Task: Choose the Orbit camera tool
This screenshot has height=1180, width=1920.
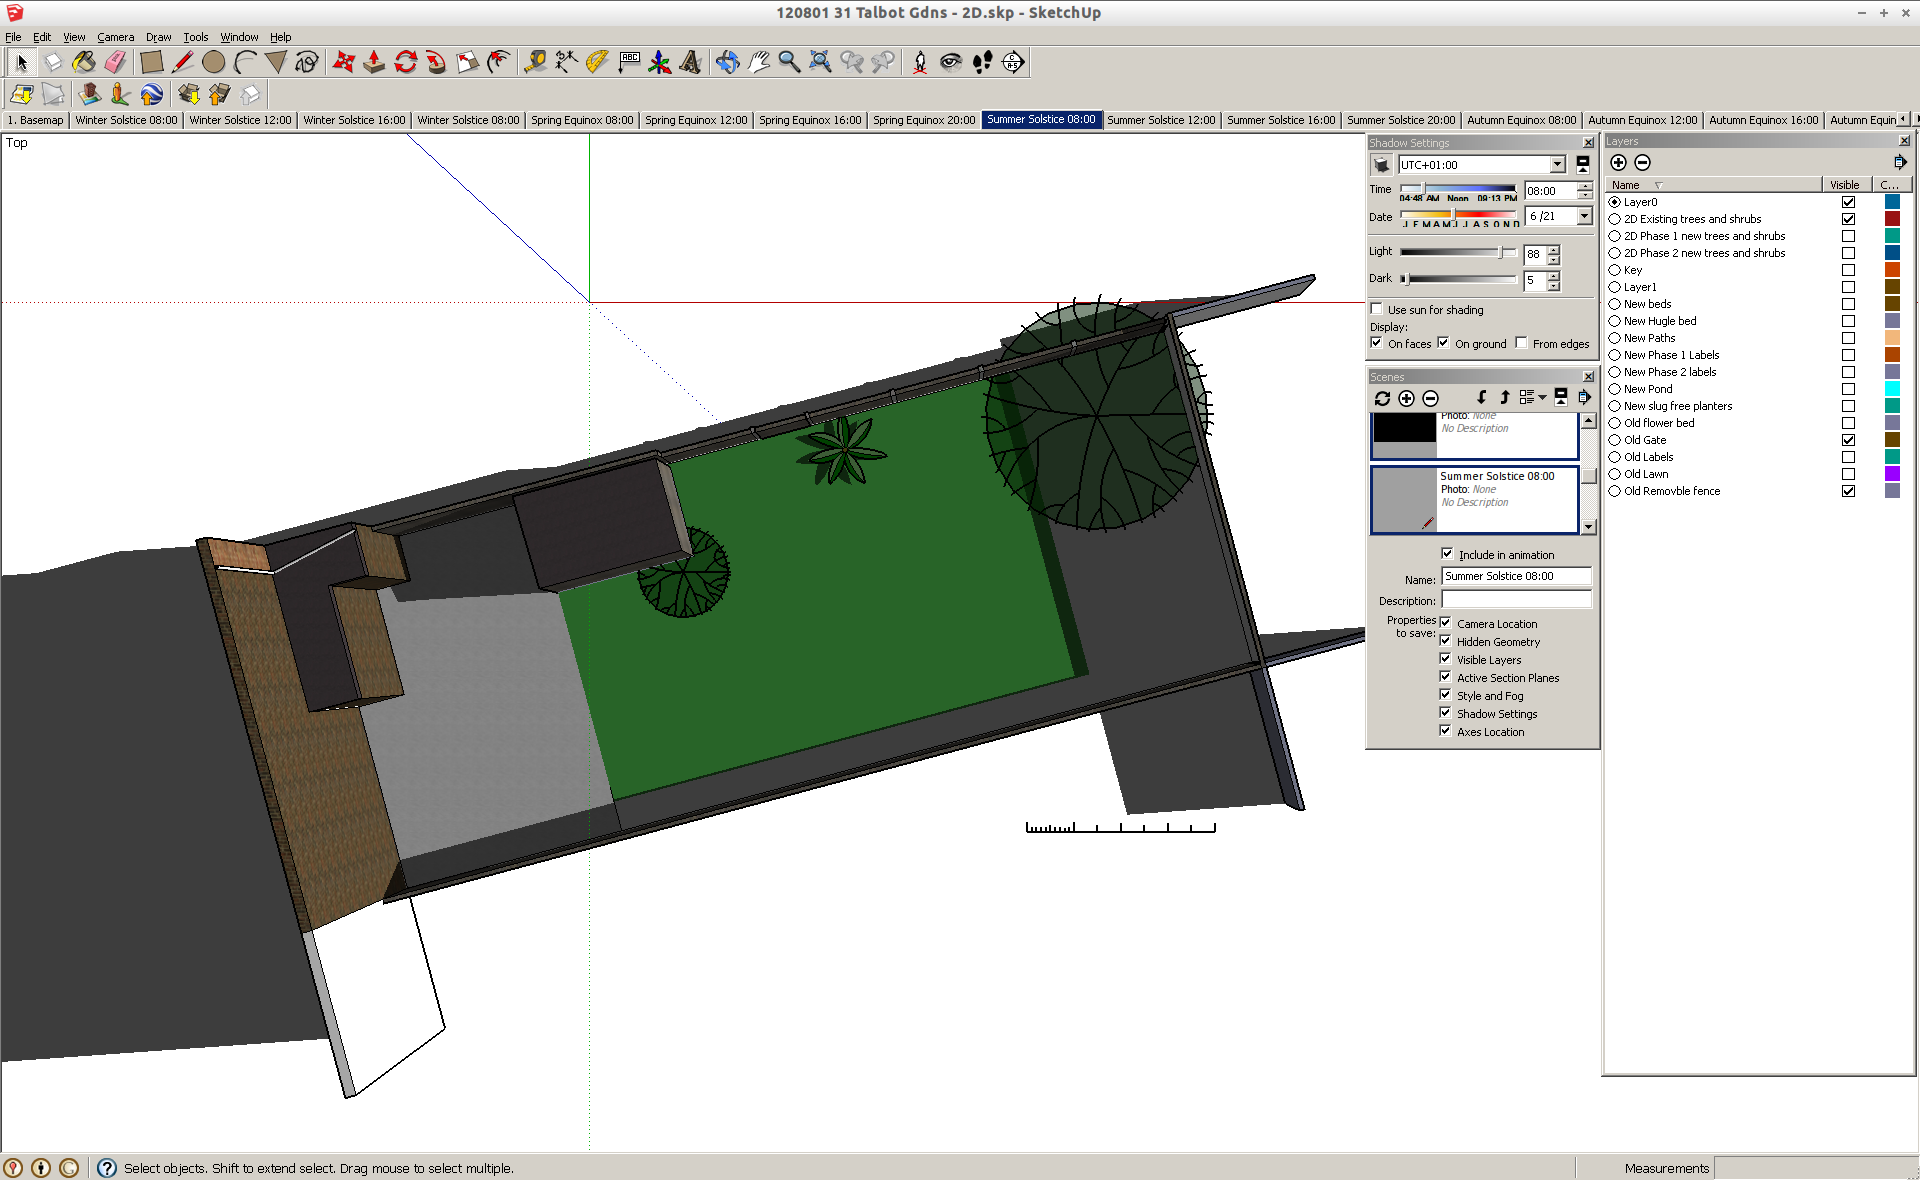Action: click(727, 62)
